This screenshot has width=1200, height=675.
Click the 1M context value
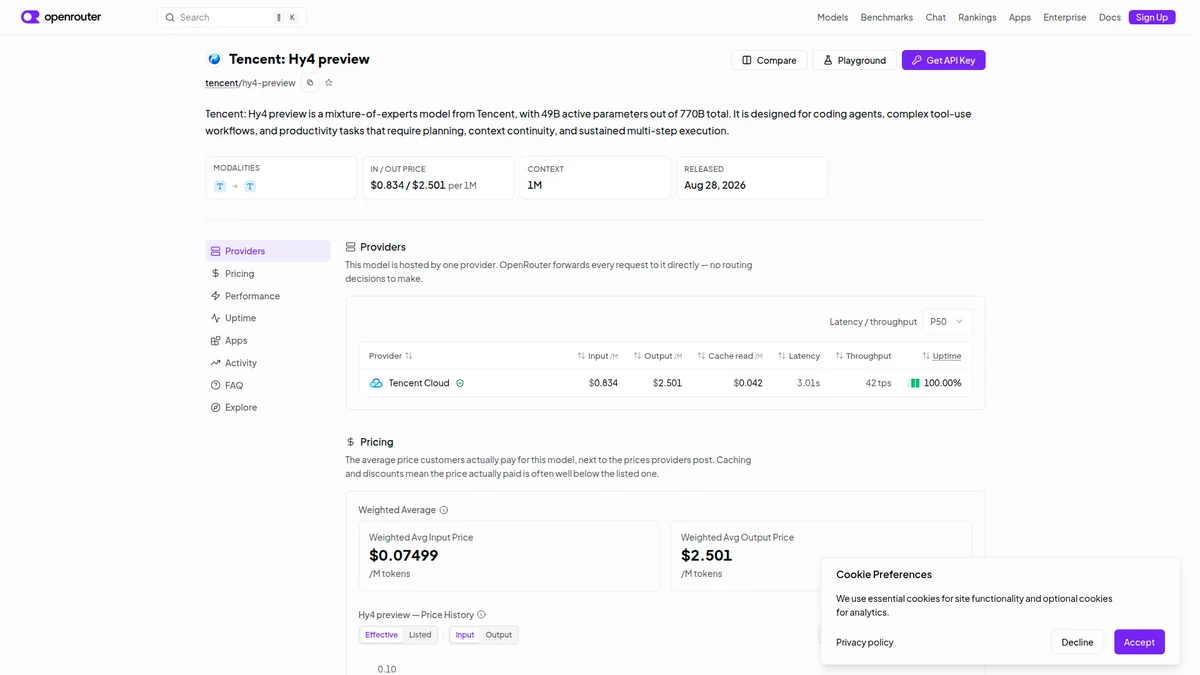(x=535, y=185)
